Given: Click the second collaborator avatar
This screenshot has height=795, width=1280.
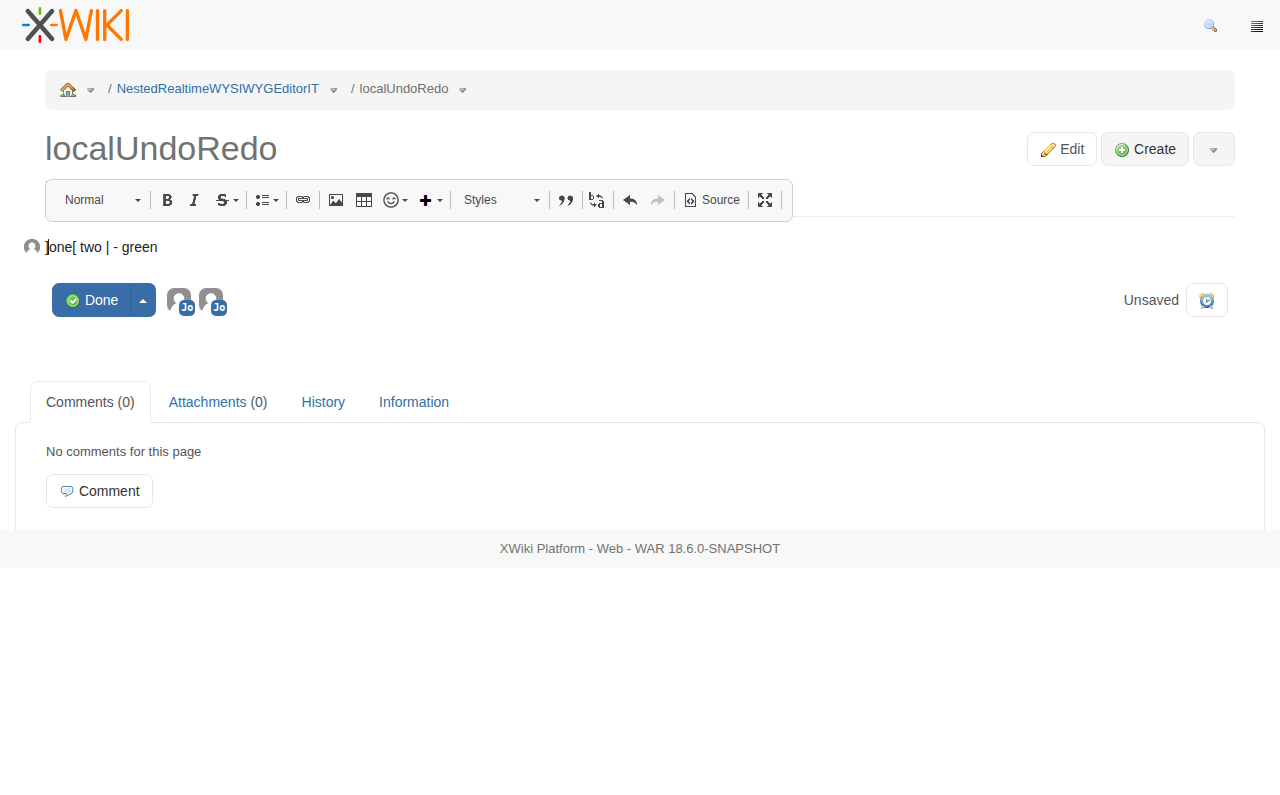Looking at the screenshot, I should point(212,301).
